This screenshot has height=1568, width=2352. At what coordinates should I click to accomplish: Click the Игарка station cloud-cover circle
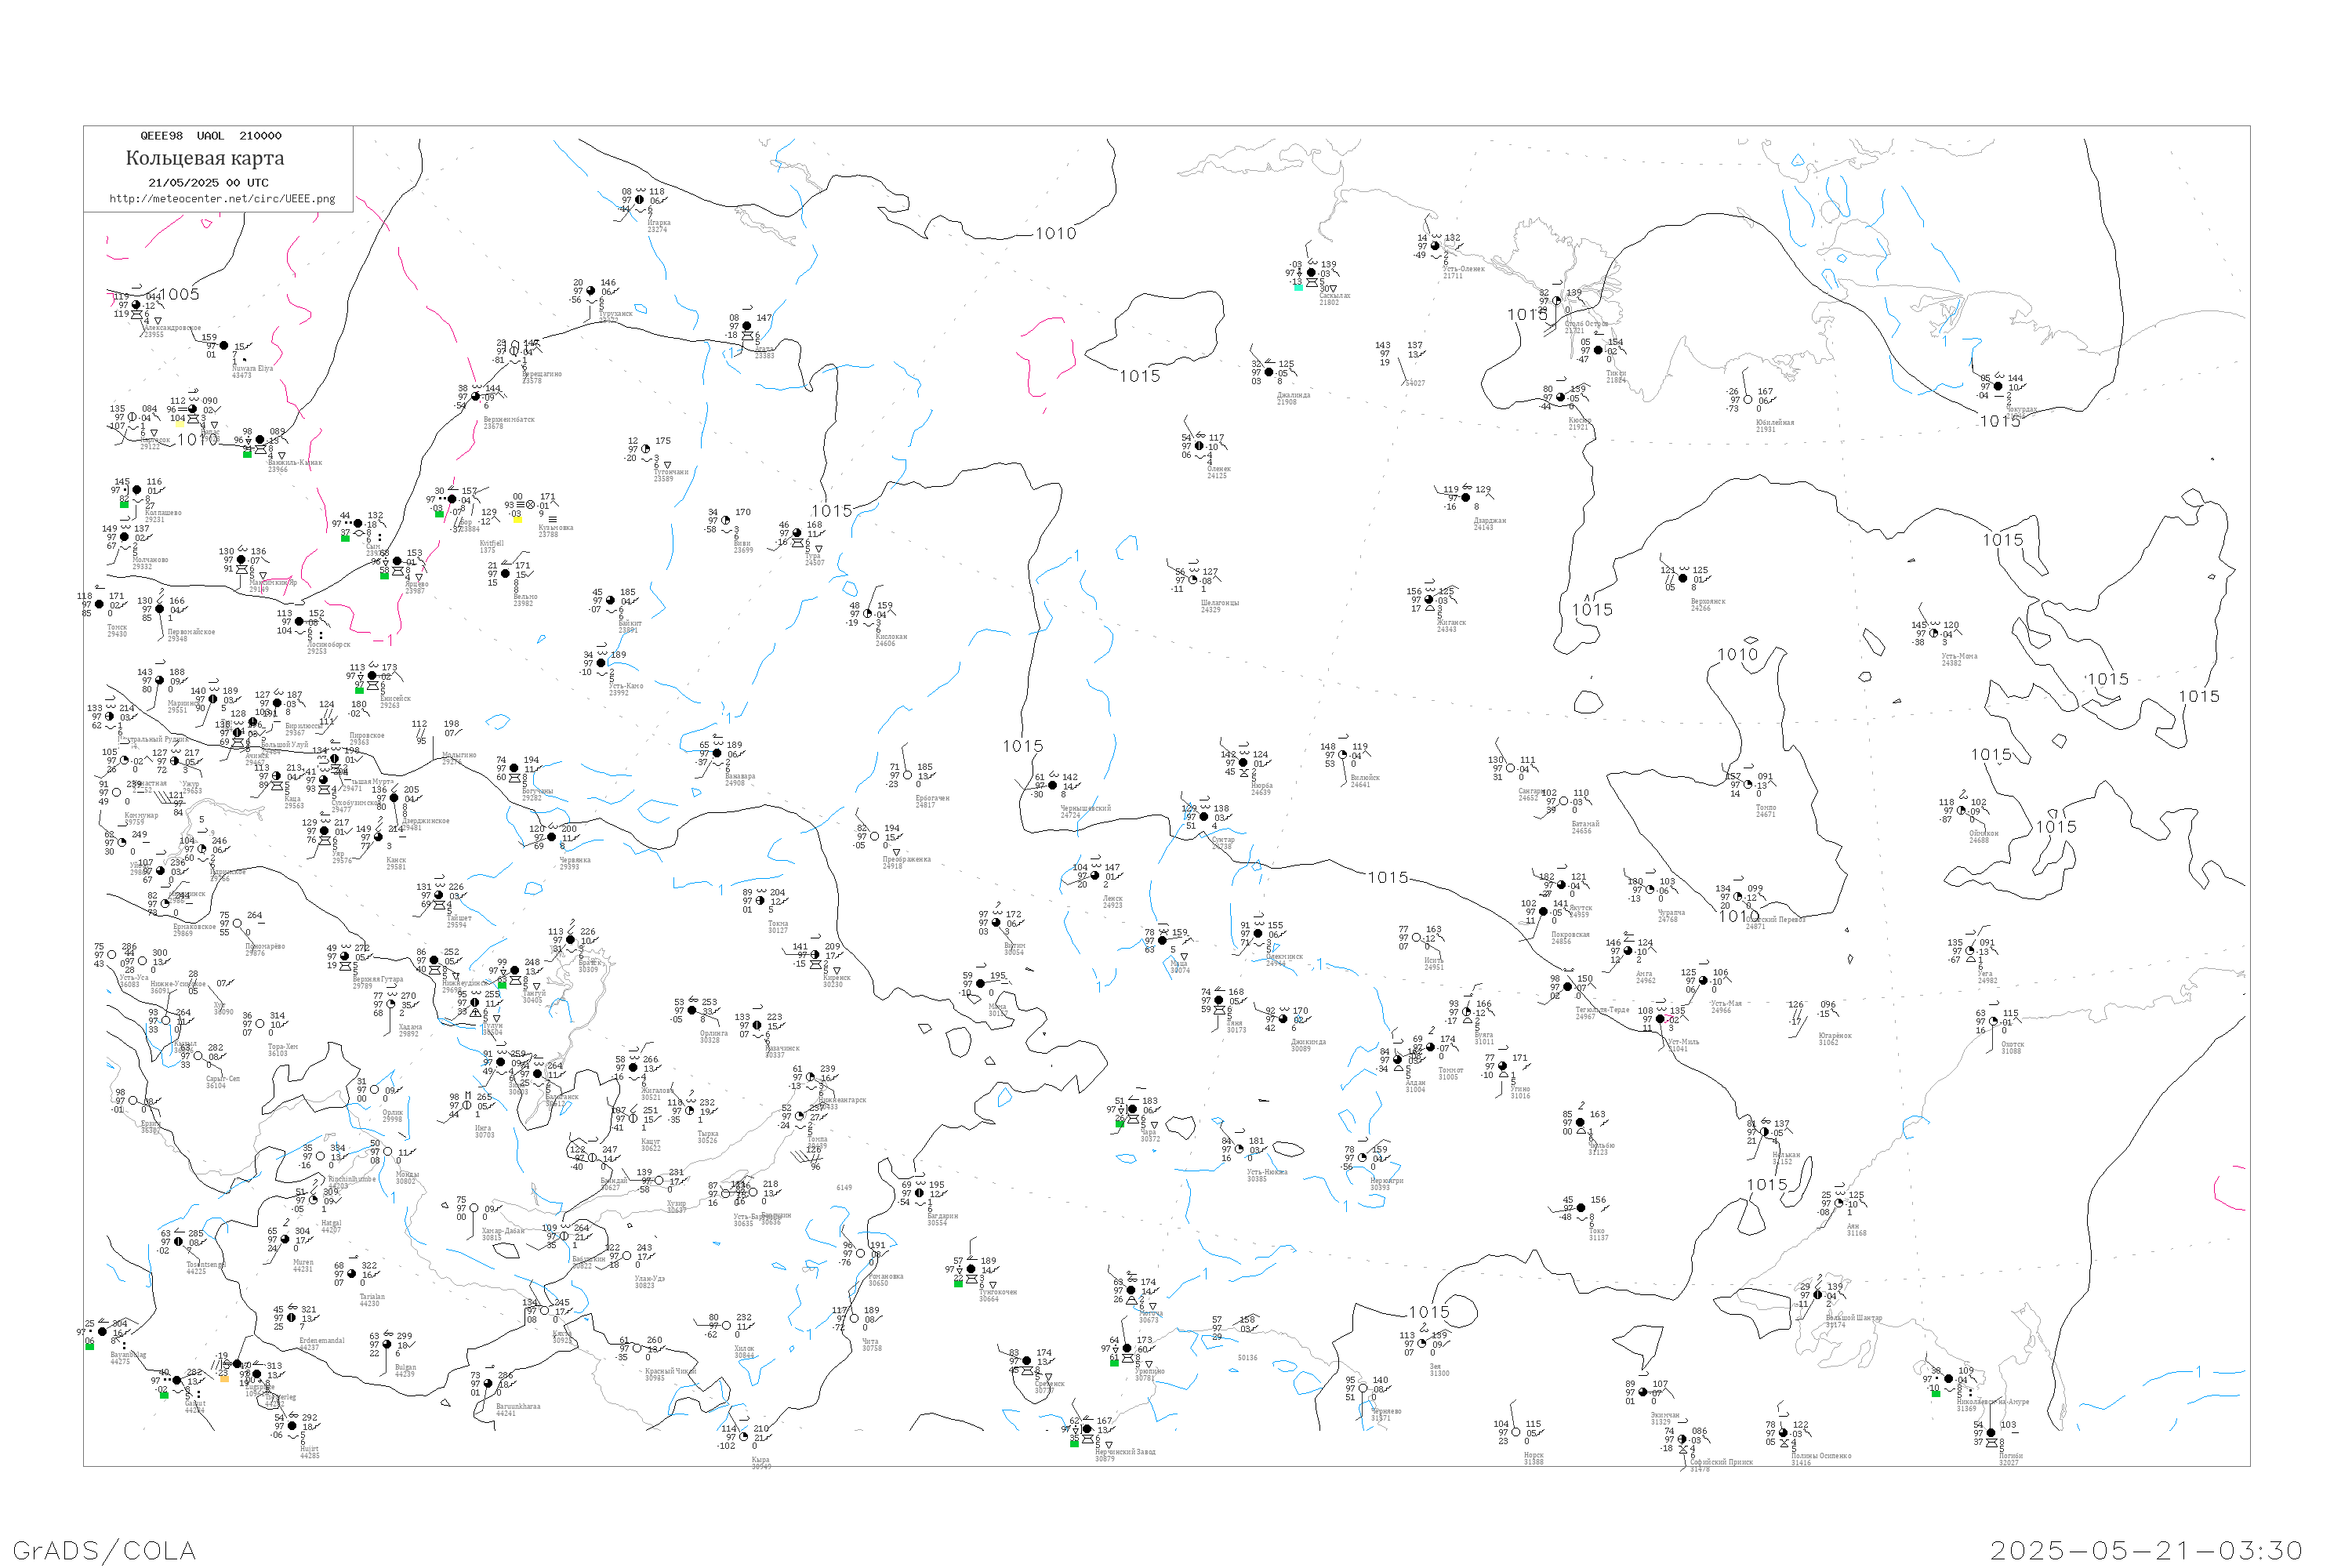[x=640, y=200]
